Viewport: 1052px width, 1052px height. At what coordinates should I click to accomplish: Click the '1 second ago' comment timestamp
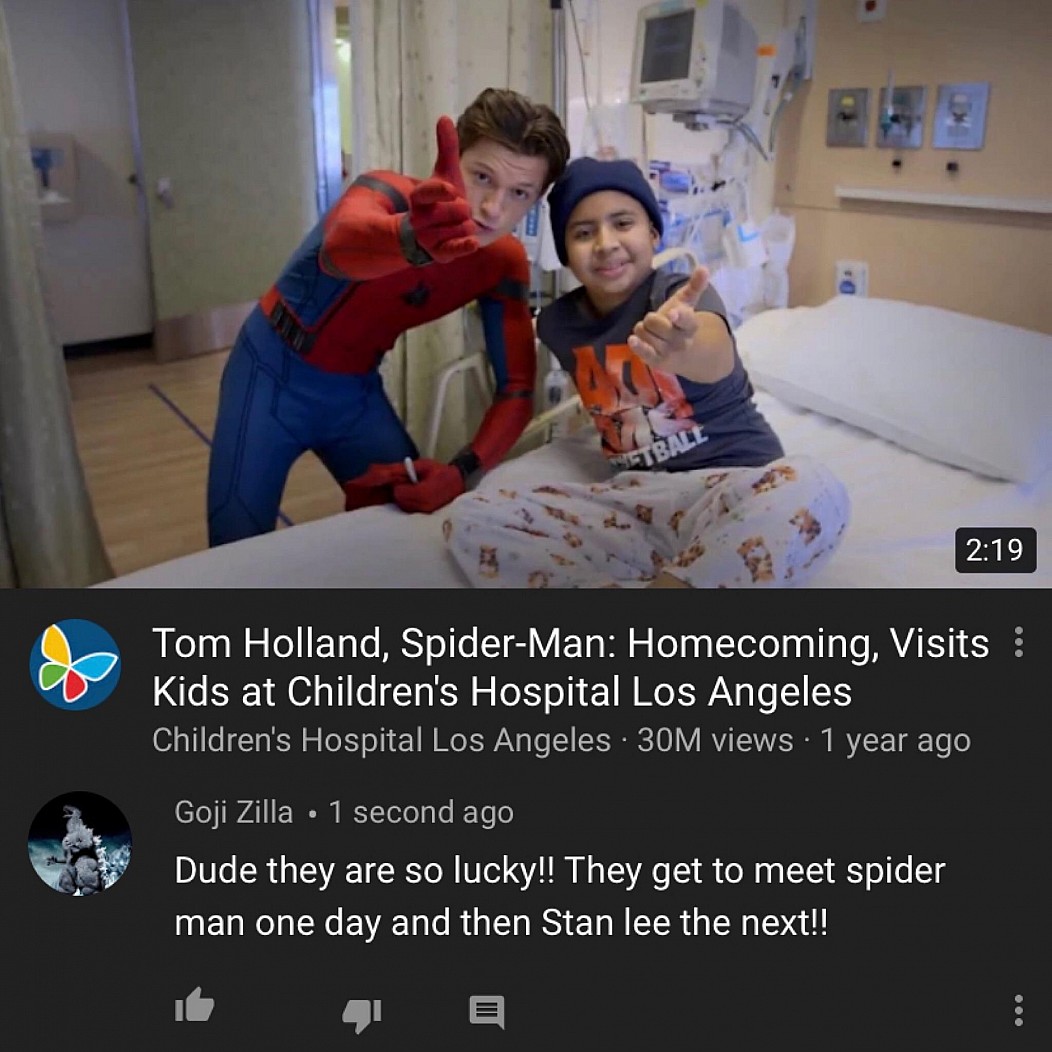pyautogui.click(x=421, y=812)
